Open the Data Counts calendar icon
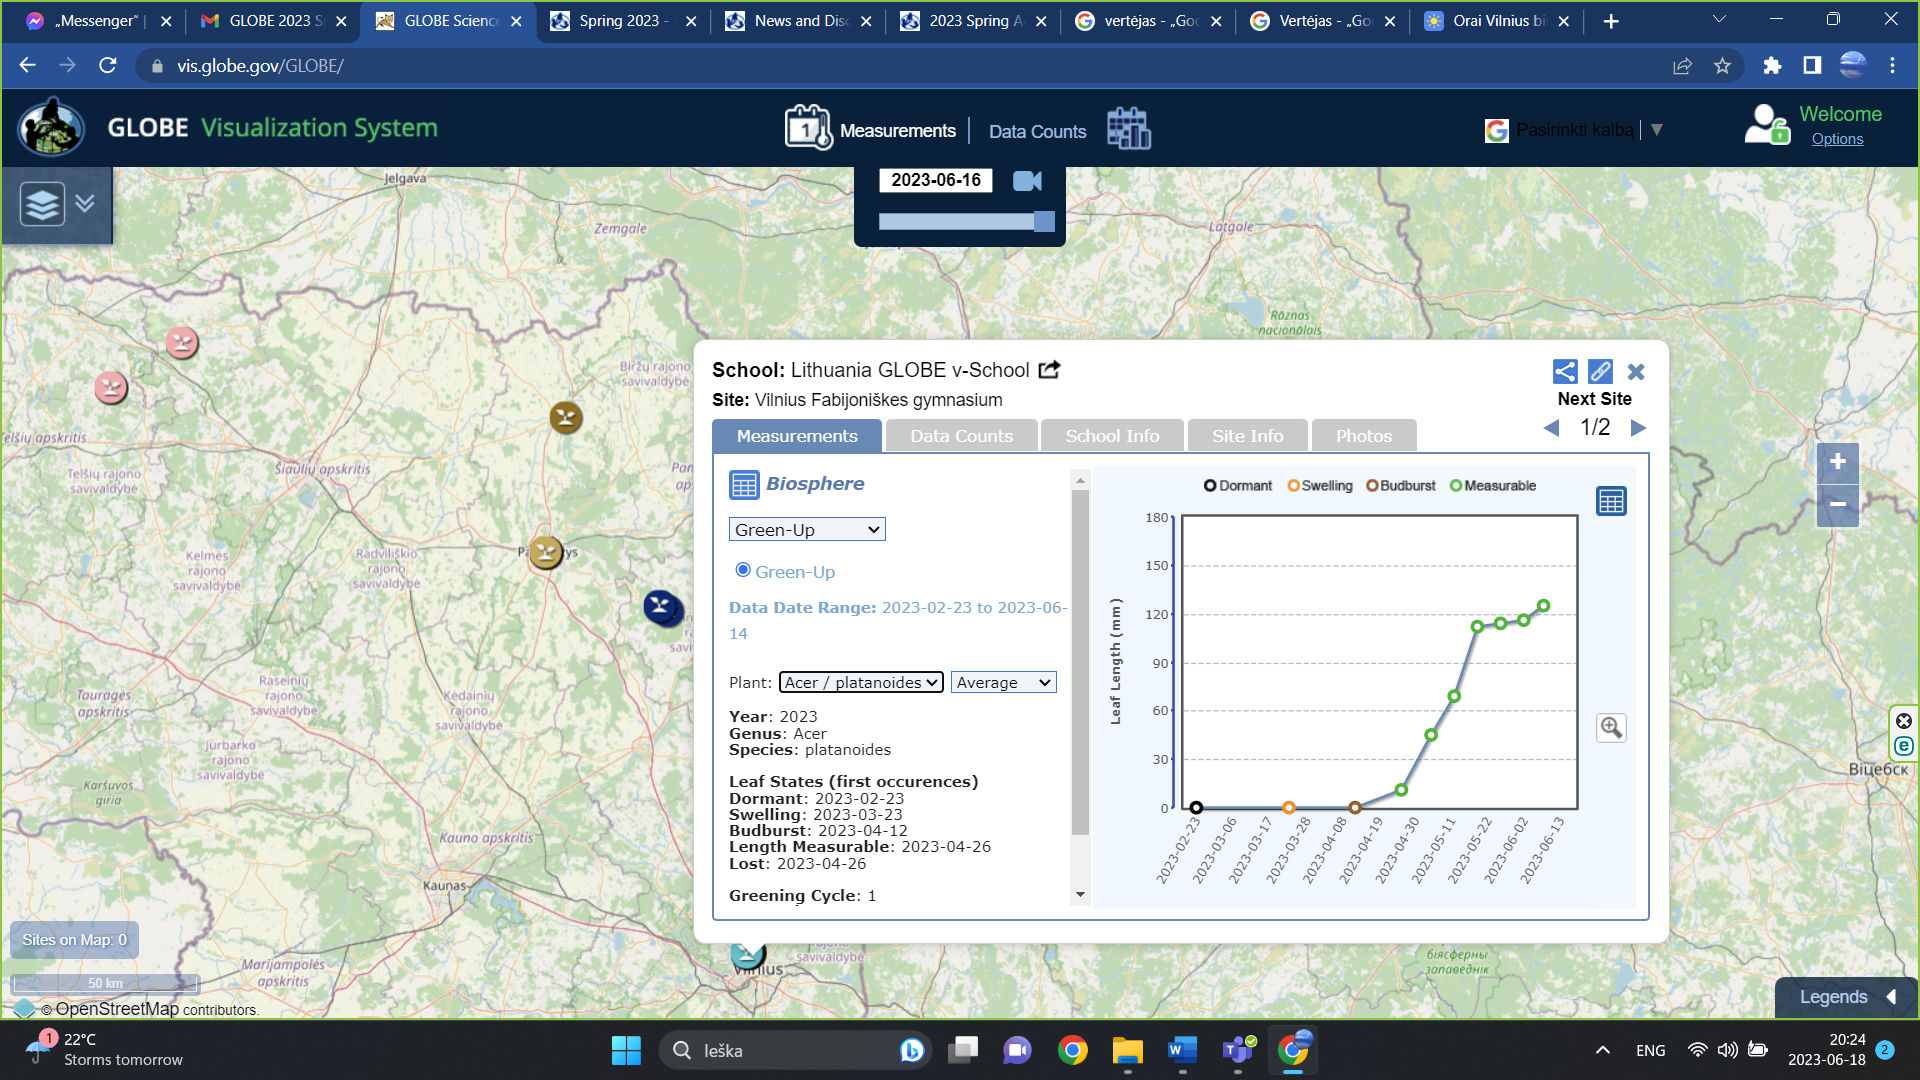Viewport: 1920px width, 1080px height. point(1129,130)
